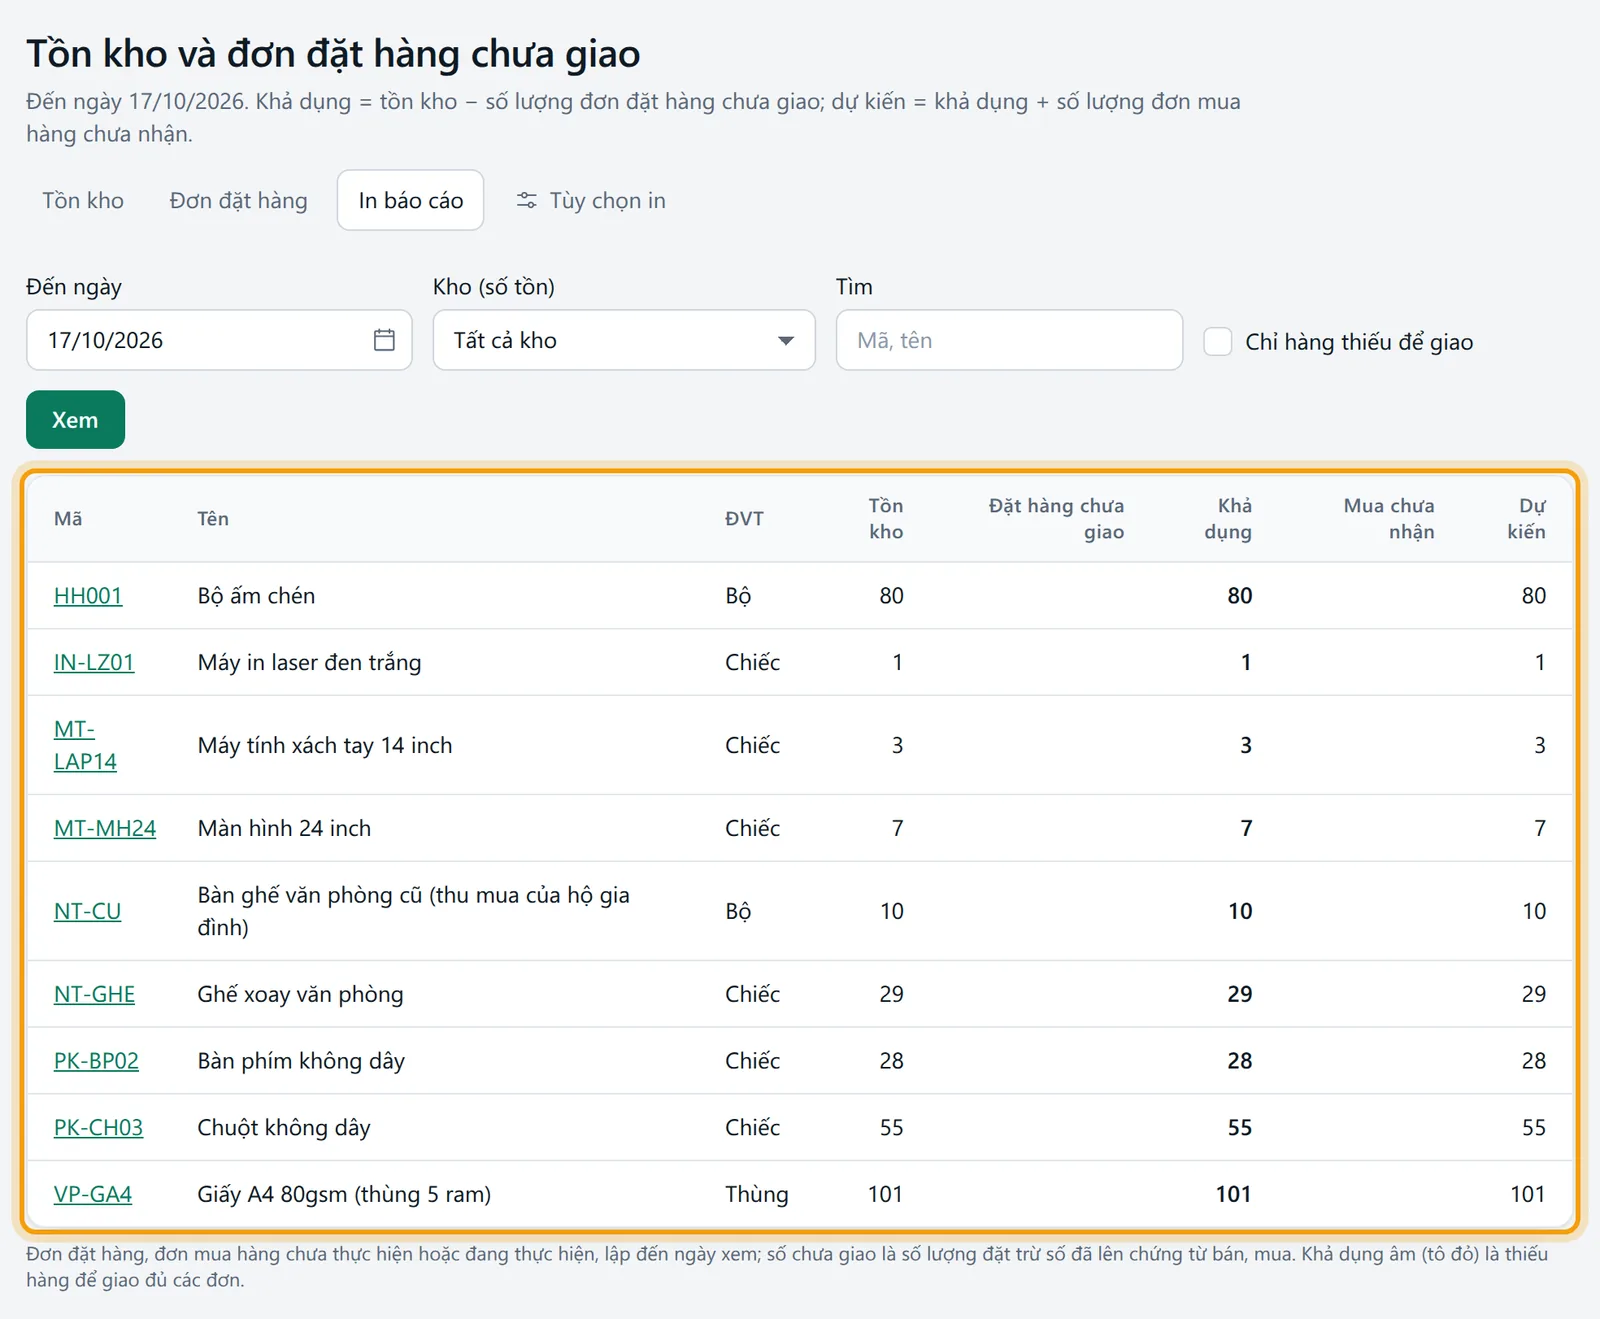Image resolution: width=1600 pixels, height=1319 pixels.
Task: Open item link PK-BP02
Action: 96,1061
